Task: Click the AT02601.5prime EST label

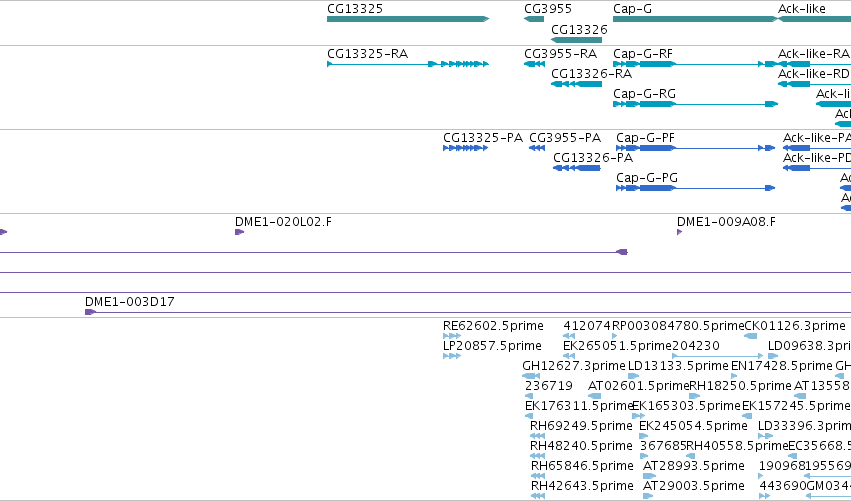Action: [638, 386]
